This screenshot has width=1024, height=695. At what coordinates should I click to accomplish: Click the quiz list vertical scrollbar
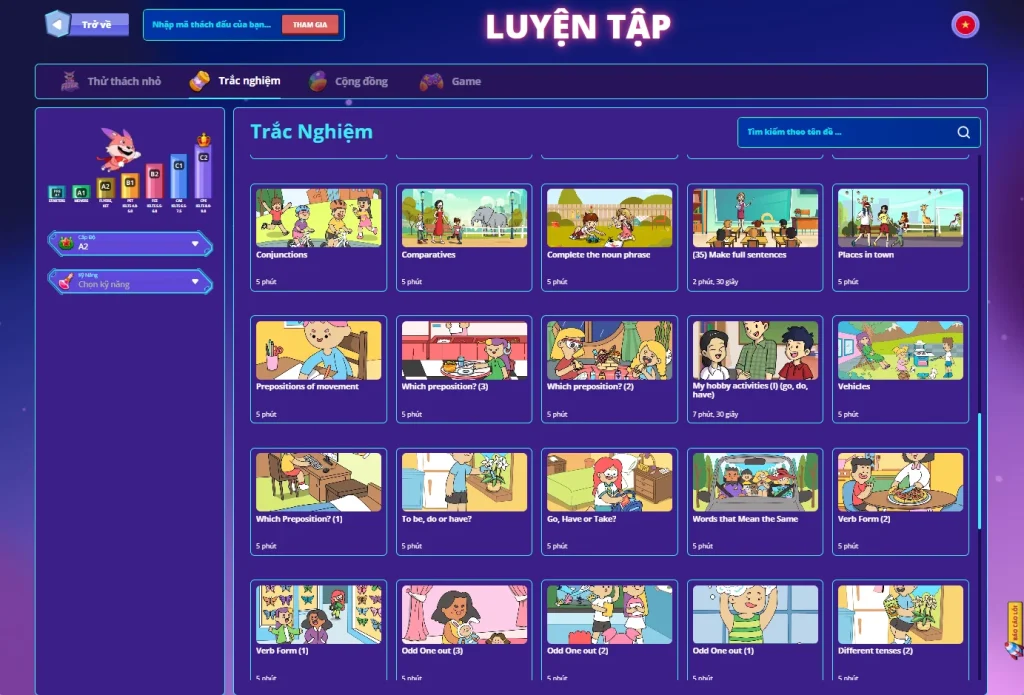[x=979, y=470]
